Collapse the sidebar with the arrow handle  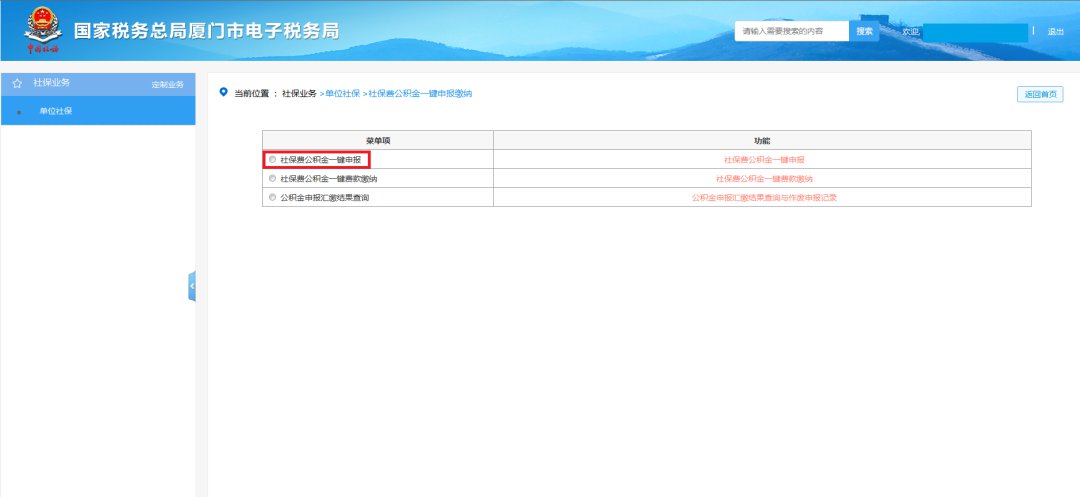(192, 286)
